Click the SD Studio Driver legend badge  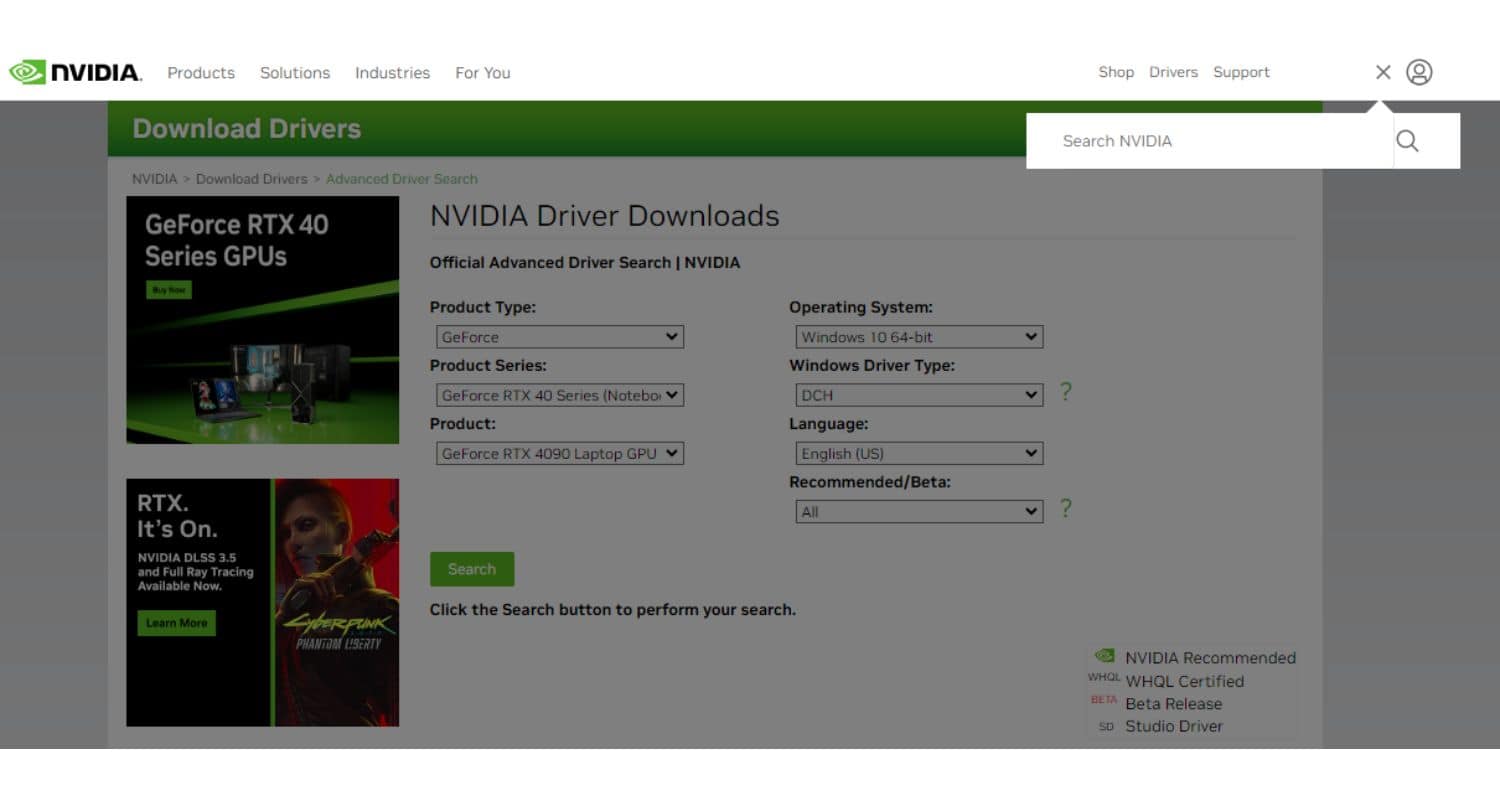1106,727
